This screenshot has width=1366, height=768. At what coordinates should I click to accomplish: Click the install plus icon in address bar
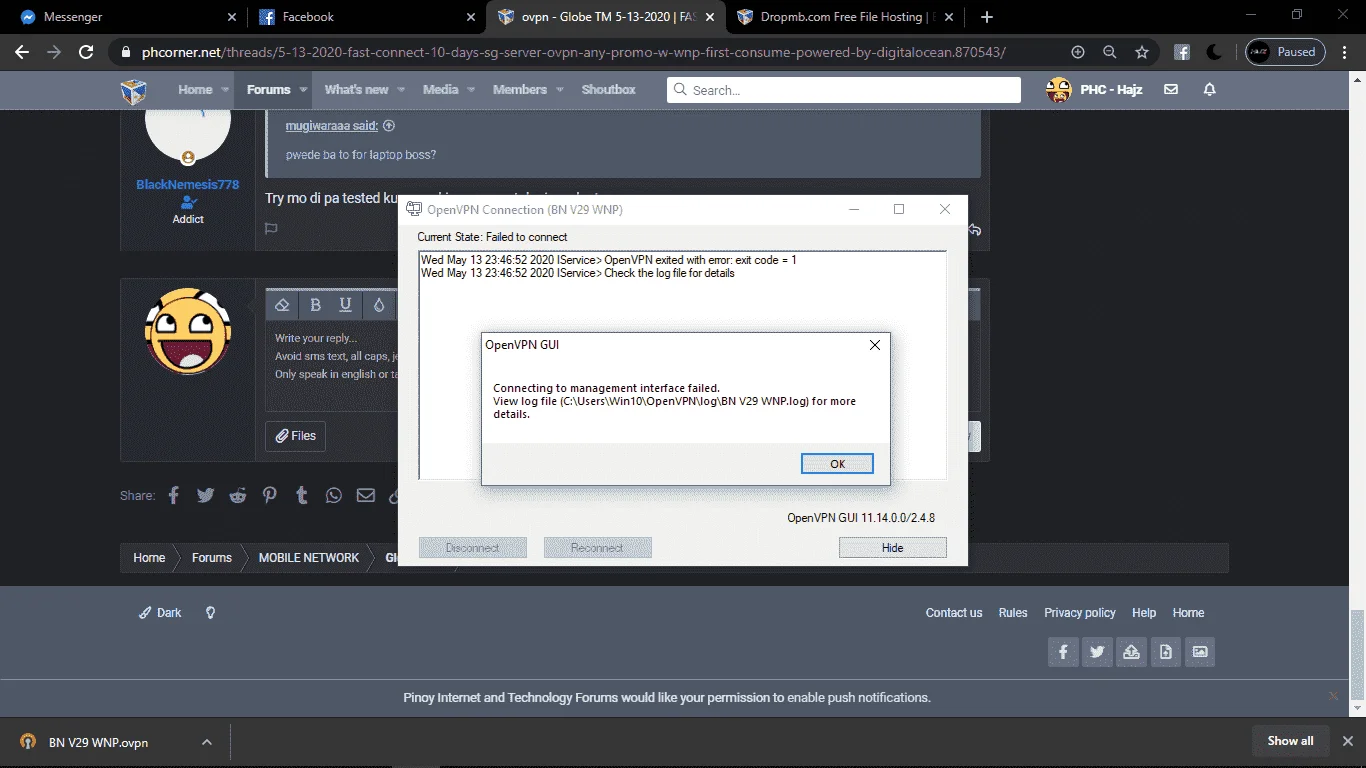(x=1078, y=52)
